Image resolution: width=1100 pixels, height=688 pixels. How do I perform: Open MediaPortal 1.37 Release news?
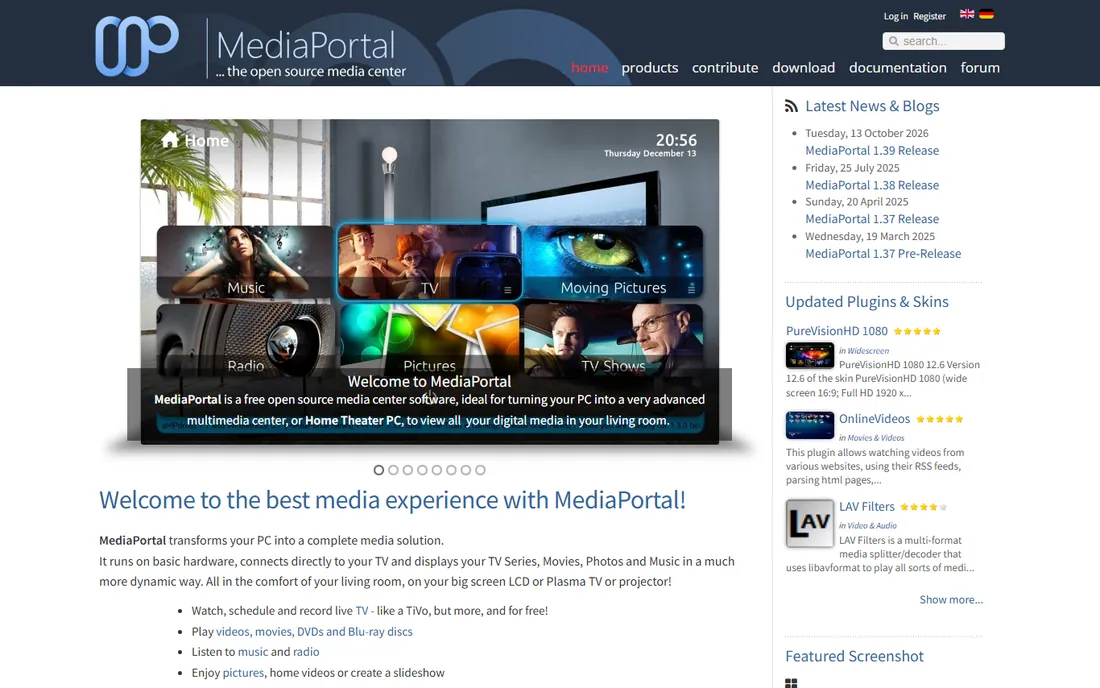click(872, 219)
